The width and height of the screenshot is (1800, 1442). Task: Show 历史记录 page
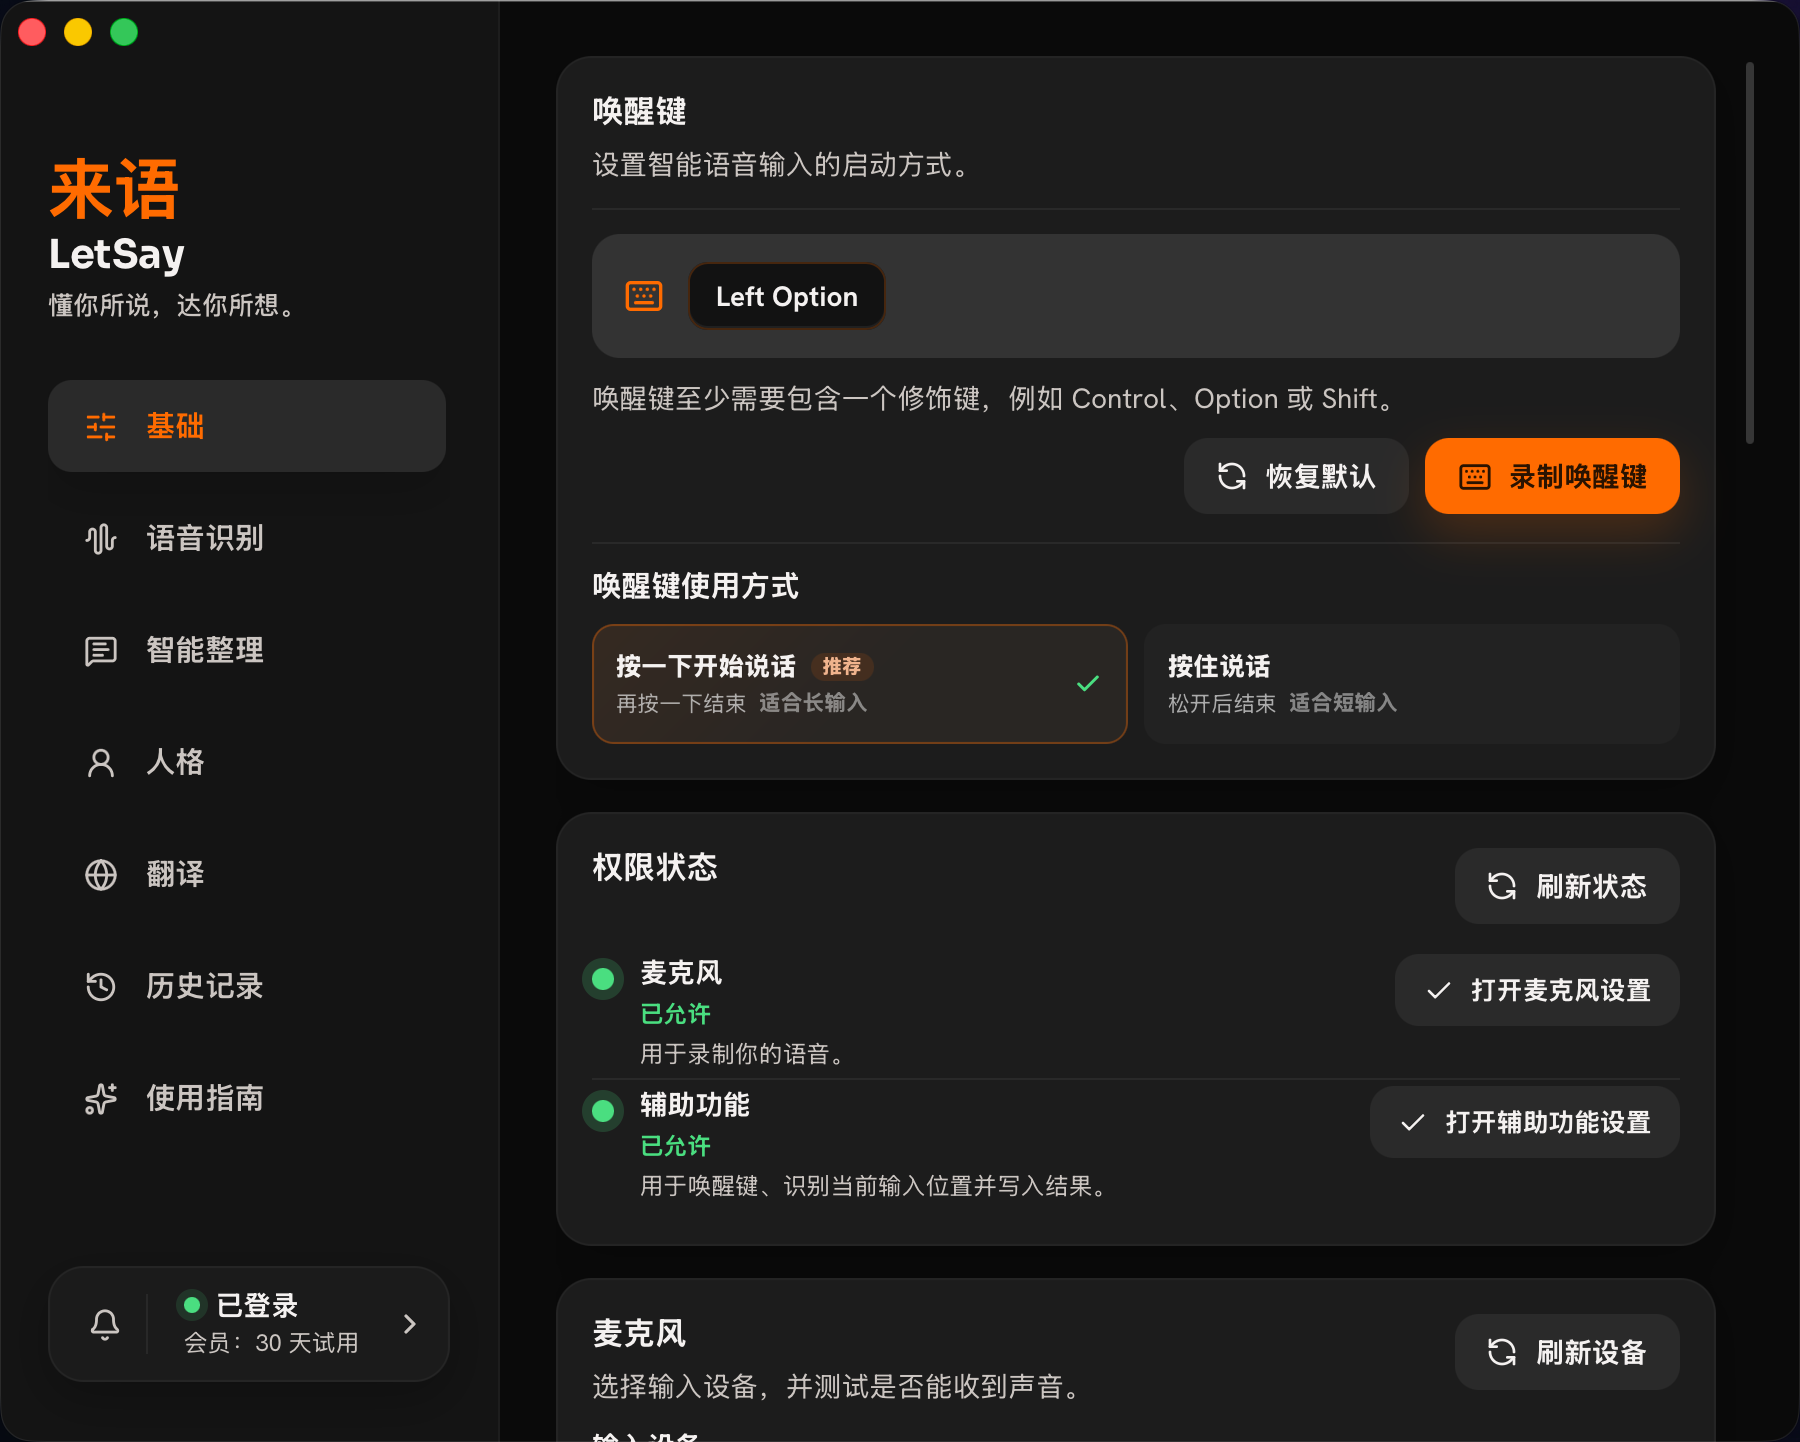pos(247,986)
